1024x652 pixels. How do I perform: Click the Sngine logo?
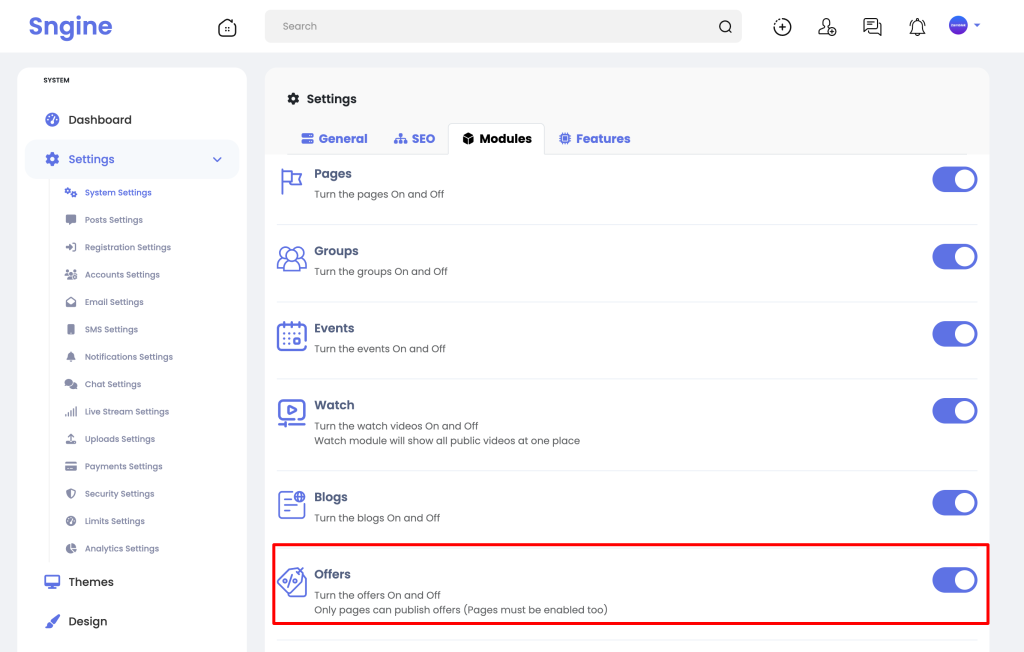click(71, 27)
